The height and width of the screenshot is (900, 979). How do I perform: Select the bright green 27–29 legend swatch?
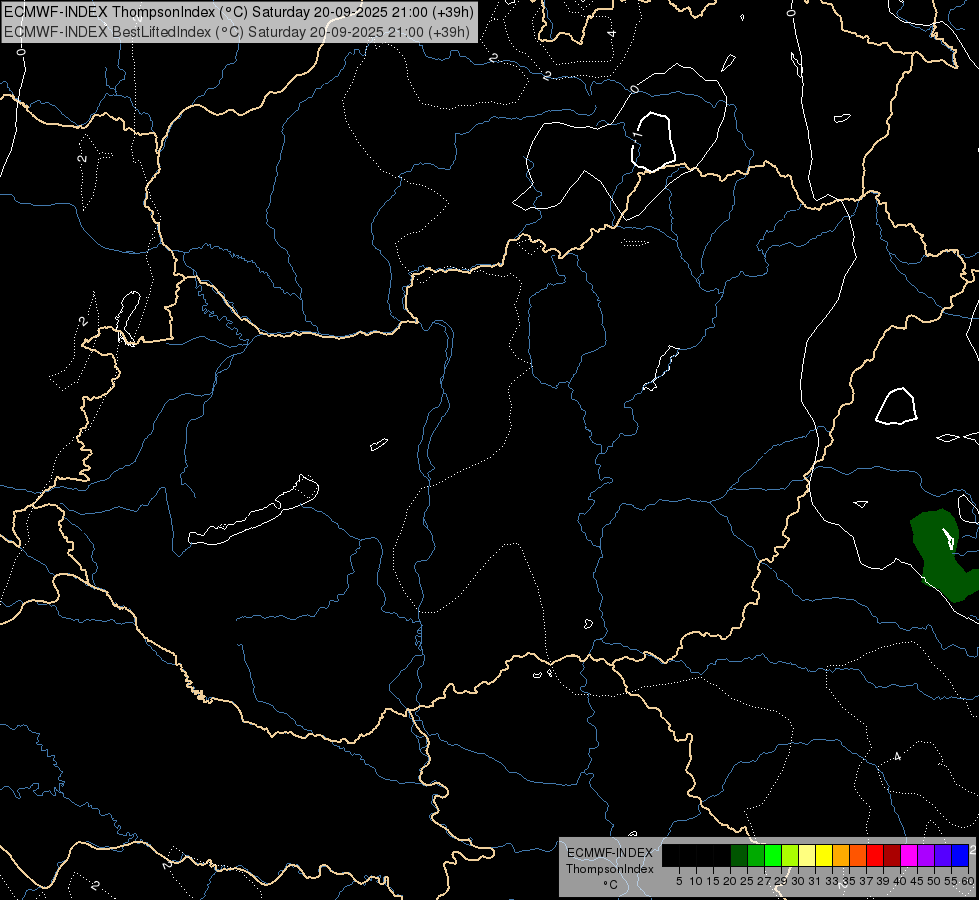(x=773, y=855)
